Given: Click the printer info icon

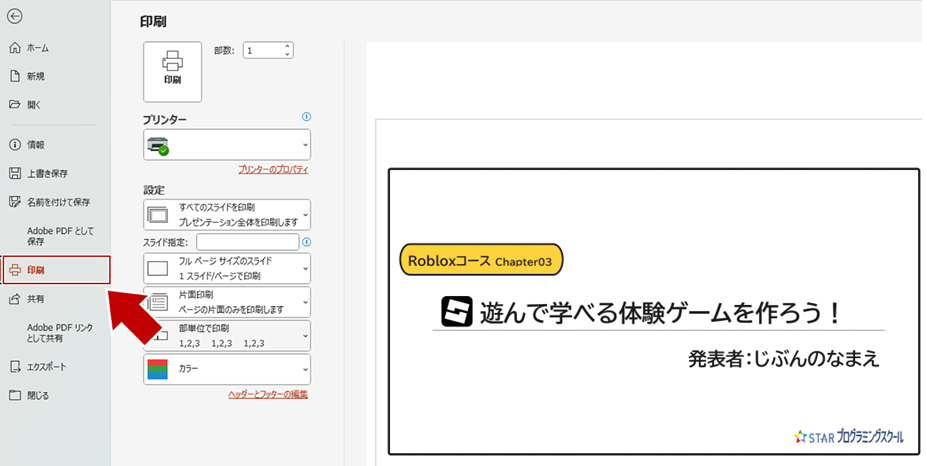Looking at the screenshot, I should tap(306, 117).
